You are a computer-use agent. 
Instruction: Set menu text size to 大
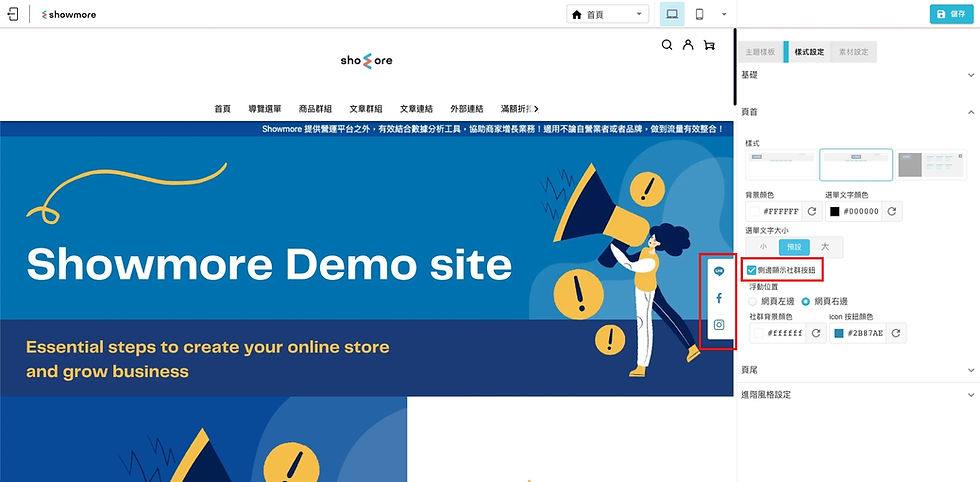point(826,247)
